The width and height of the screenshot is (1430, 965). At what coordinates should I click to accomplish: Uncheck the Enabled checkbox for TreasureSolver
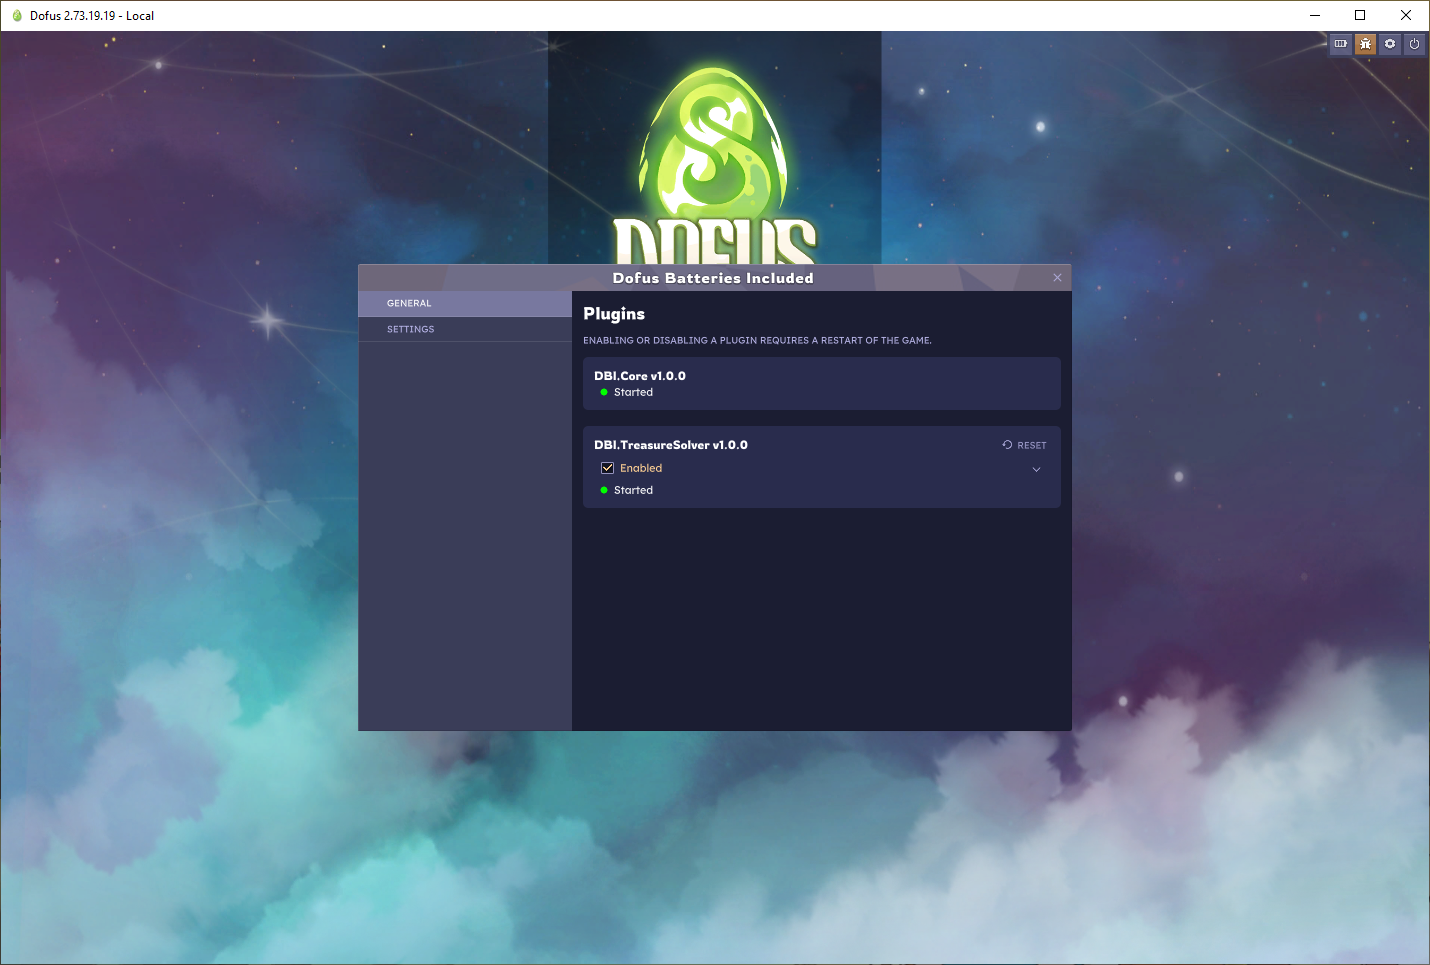[607, 468]
